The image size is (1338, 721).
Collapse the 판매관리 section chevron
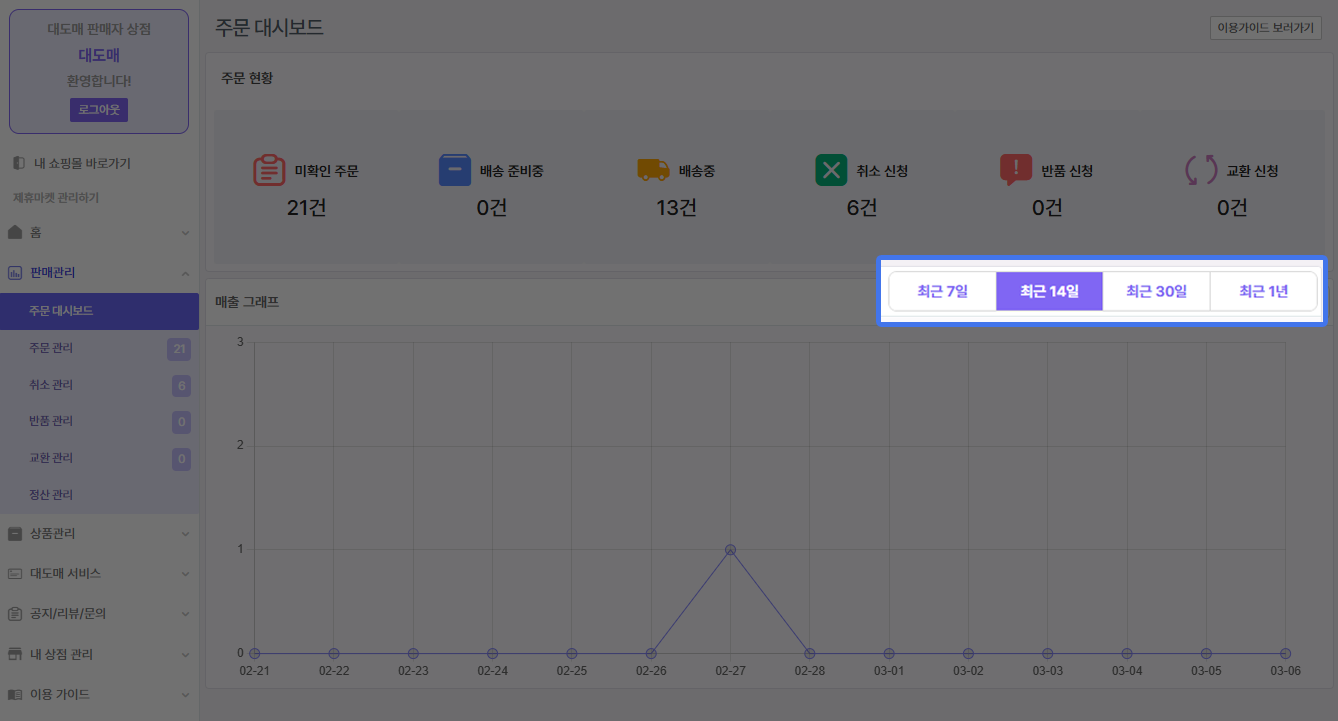[185, 273]
